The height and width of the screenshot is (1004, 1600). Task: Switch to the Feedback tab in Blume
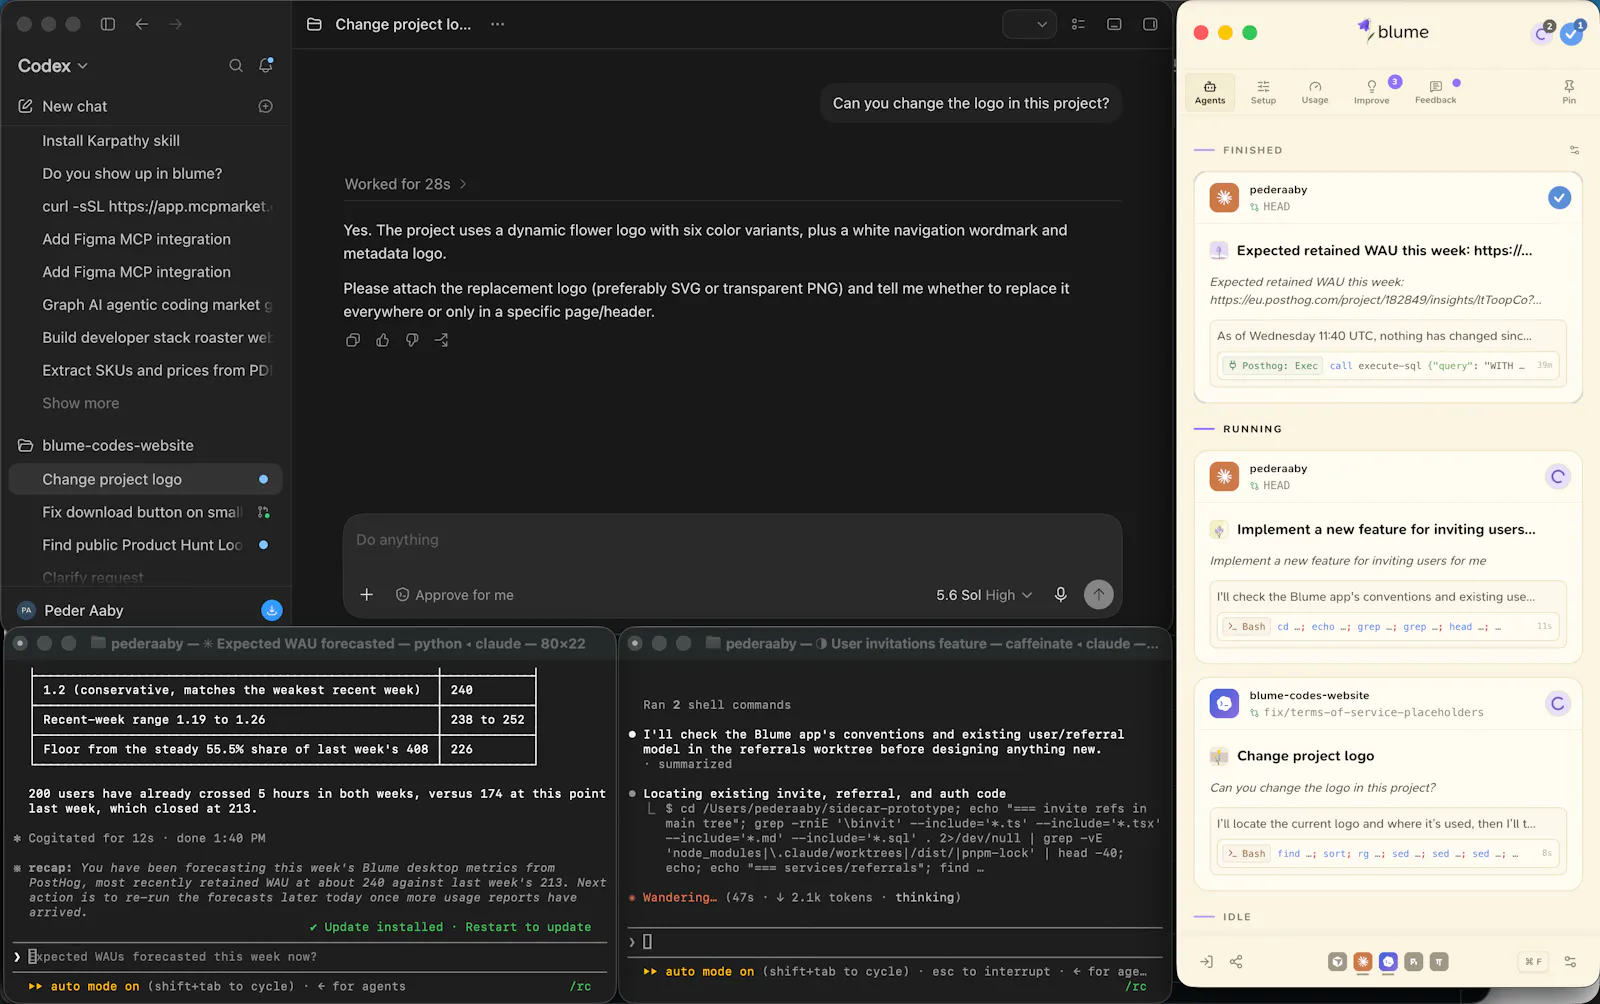[1435, 91]
